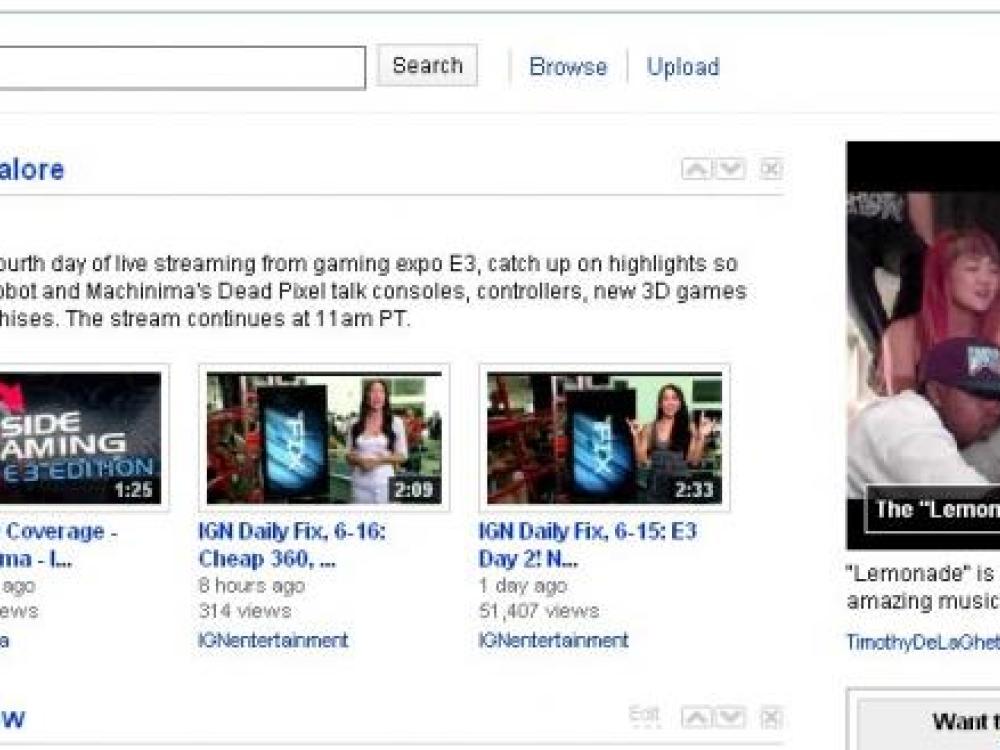Visit IGNentertainment channel under the 51,407 views video

coord(553,640)
